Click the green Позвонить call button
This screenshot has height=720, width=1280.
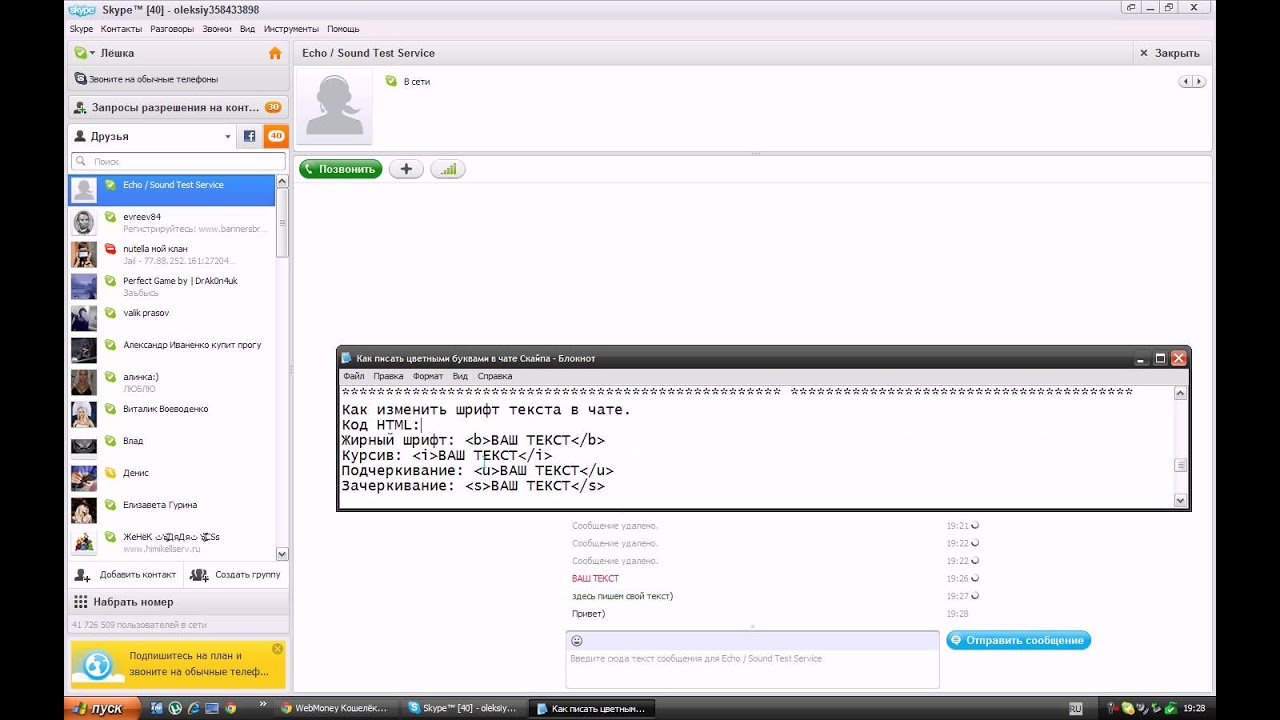point(340,169)
